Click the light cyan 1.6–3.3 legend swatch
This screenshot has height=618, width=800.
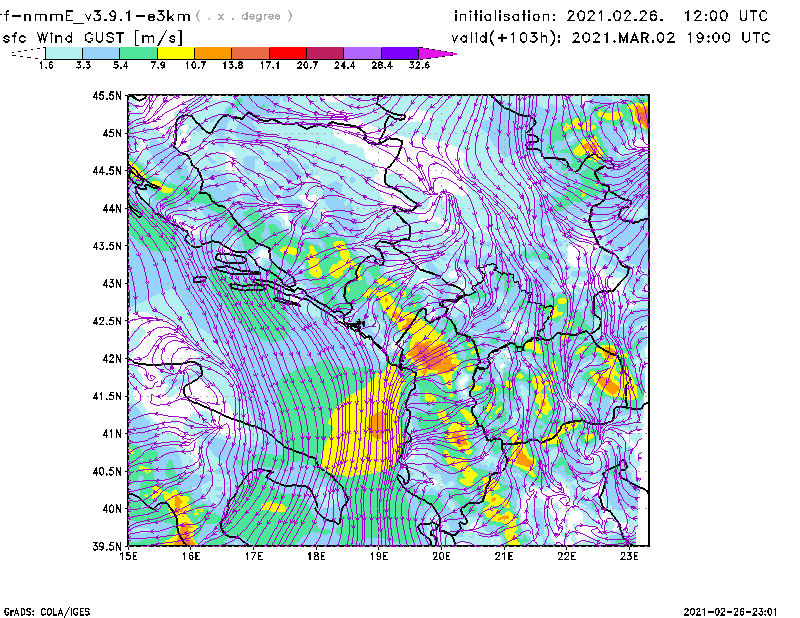(64, 53)
